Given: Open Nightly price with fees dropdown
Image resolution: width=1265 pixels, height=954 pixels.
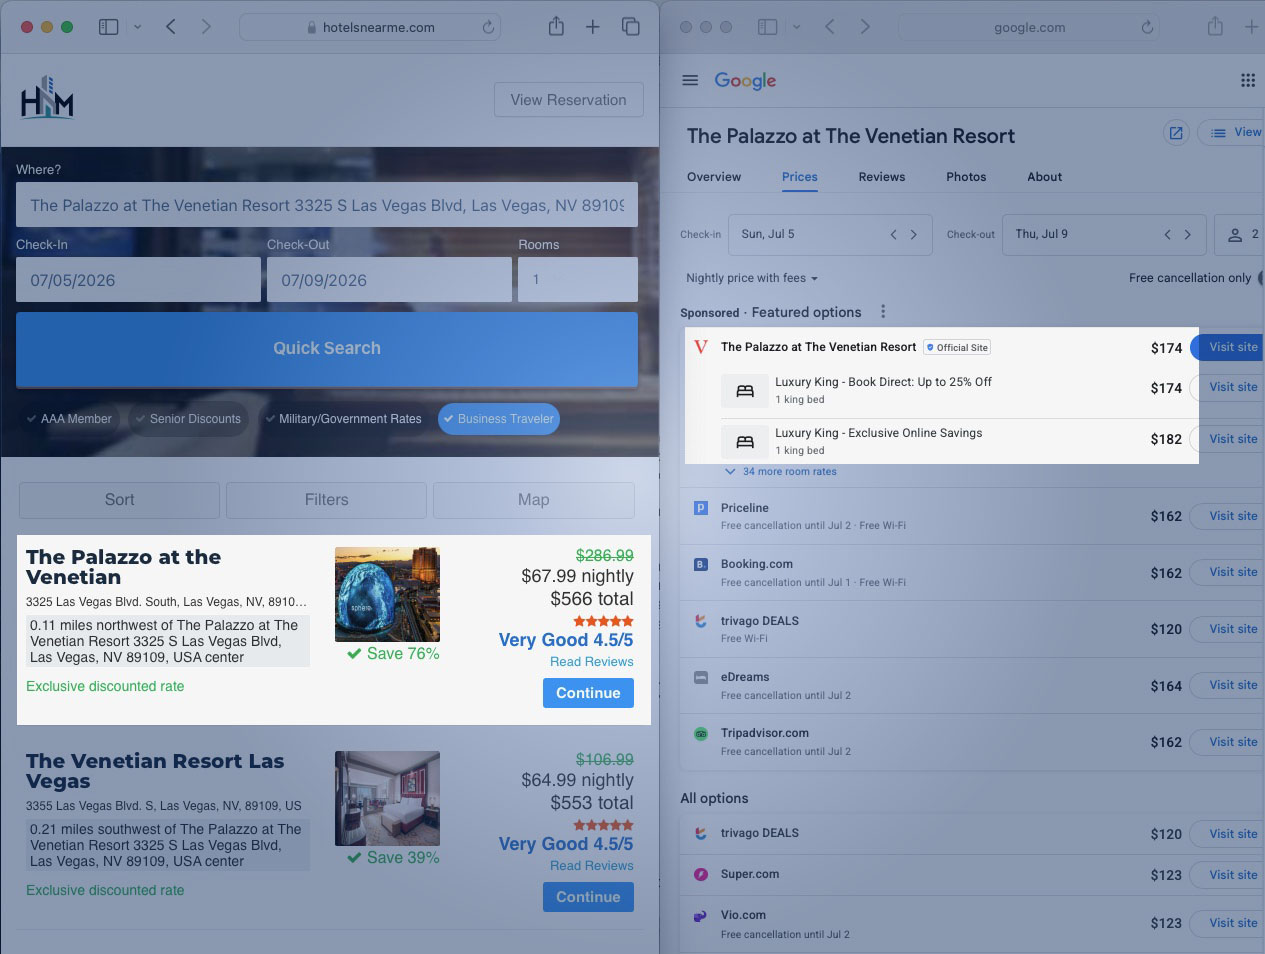Looking at the screenshot, I should click(752, 278).
